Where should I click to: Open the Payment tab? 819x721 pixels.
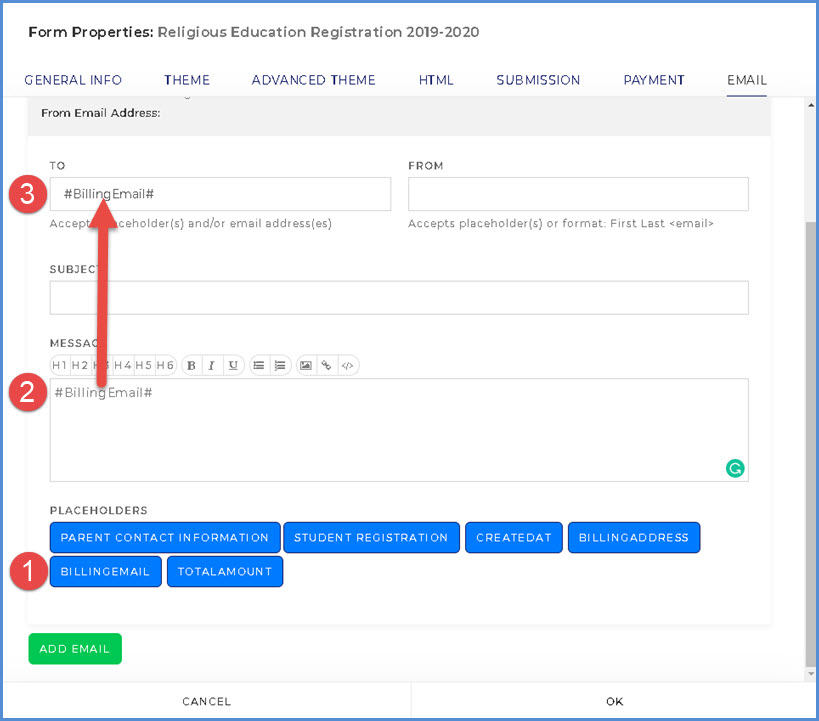click(x=654, y=80)
